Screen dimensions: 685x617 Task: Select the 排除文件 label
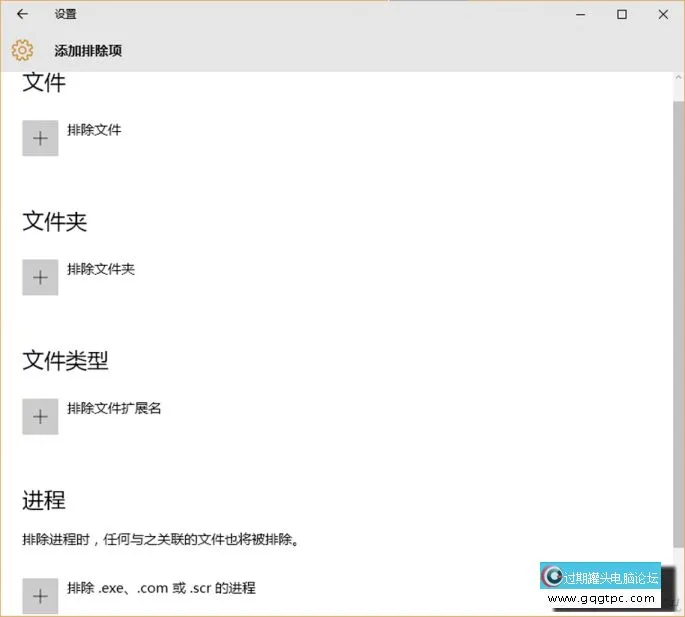[x=94, y=130]
